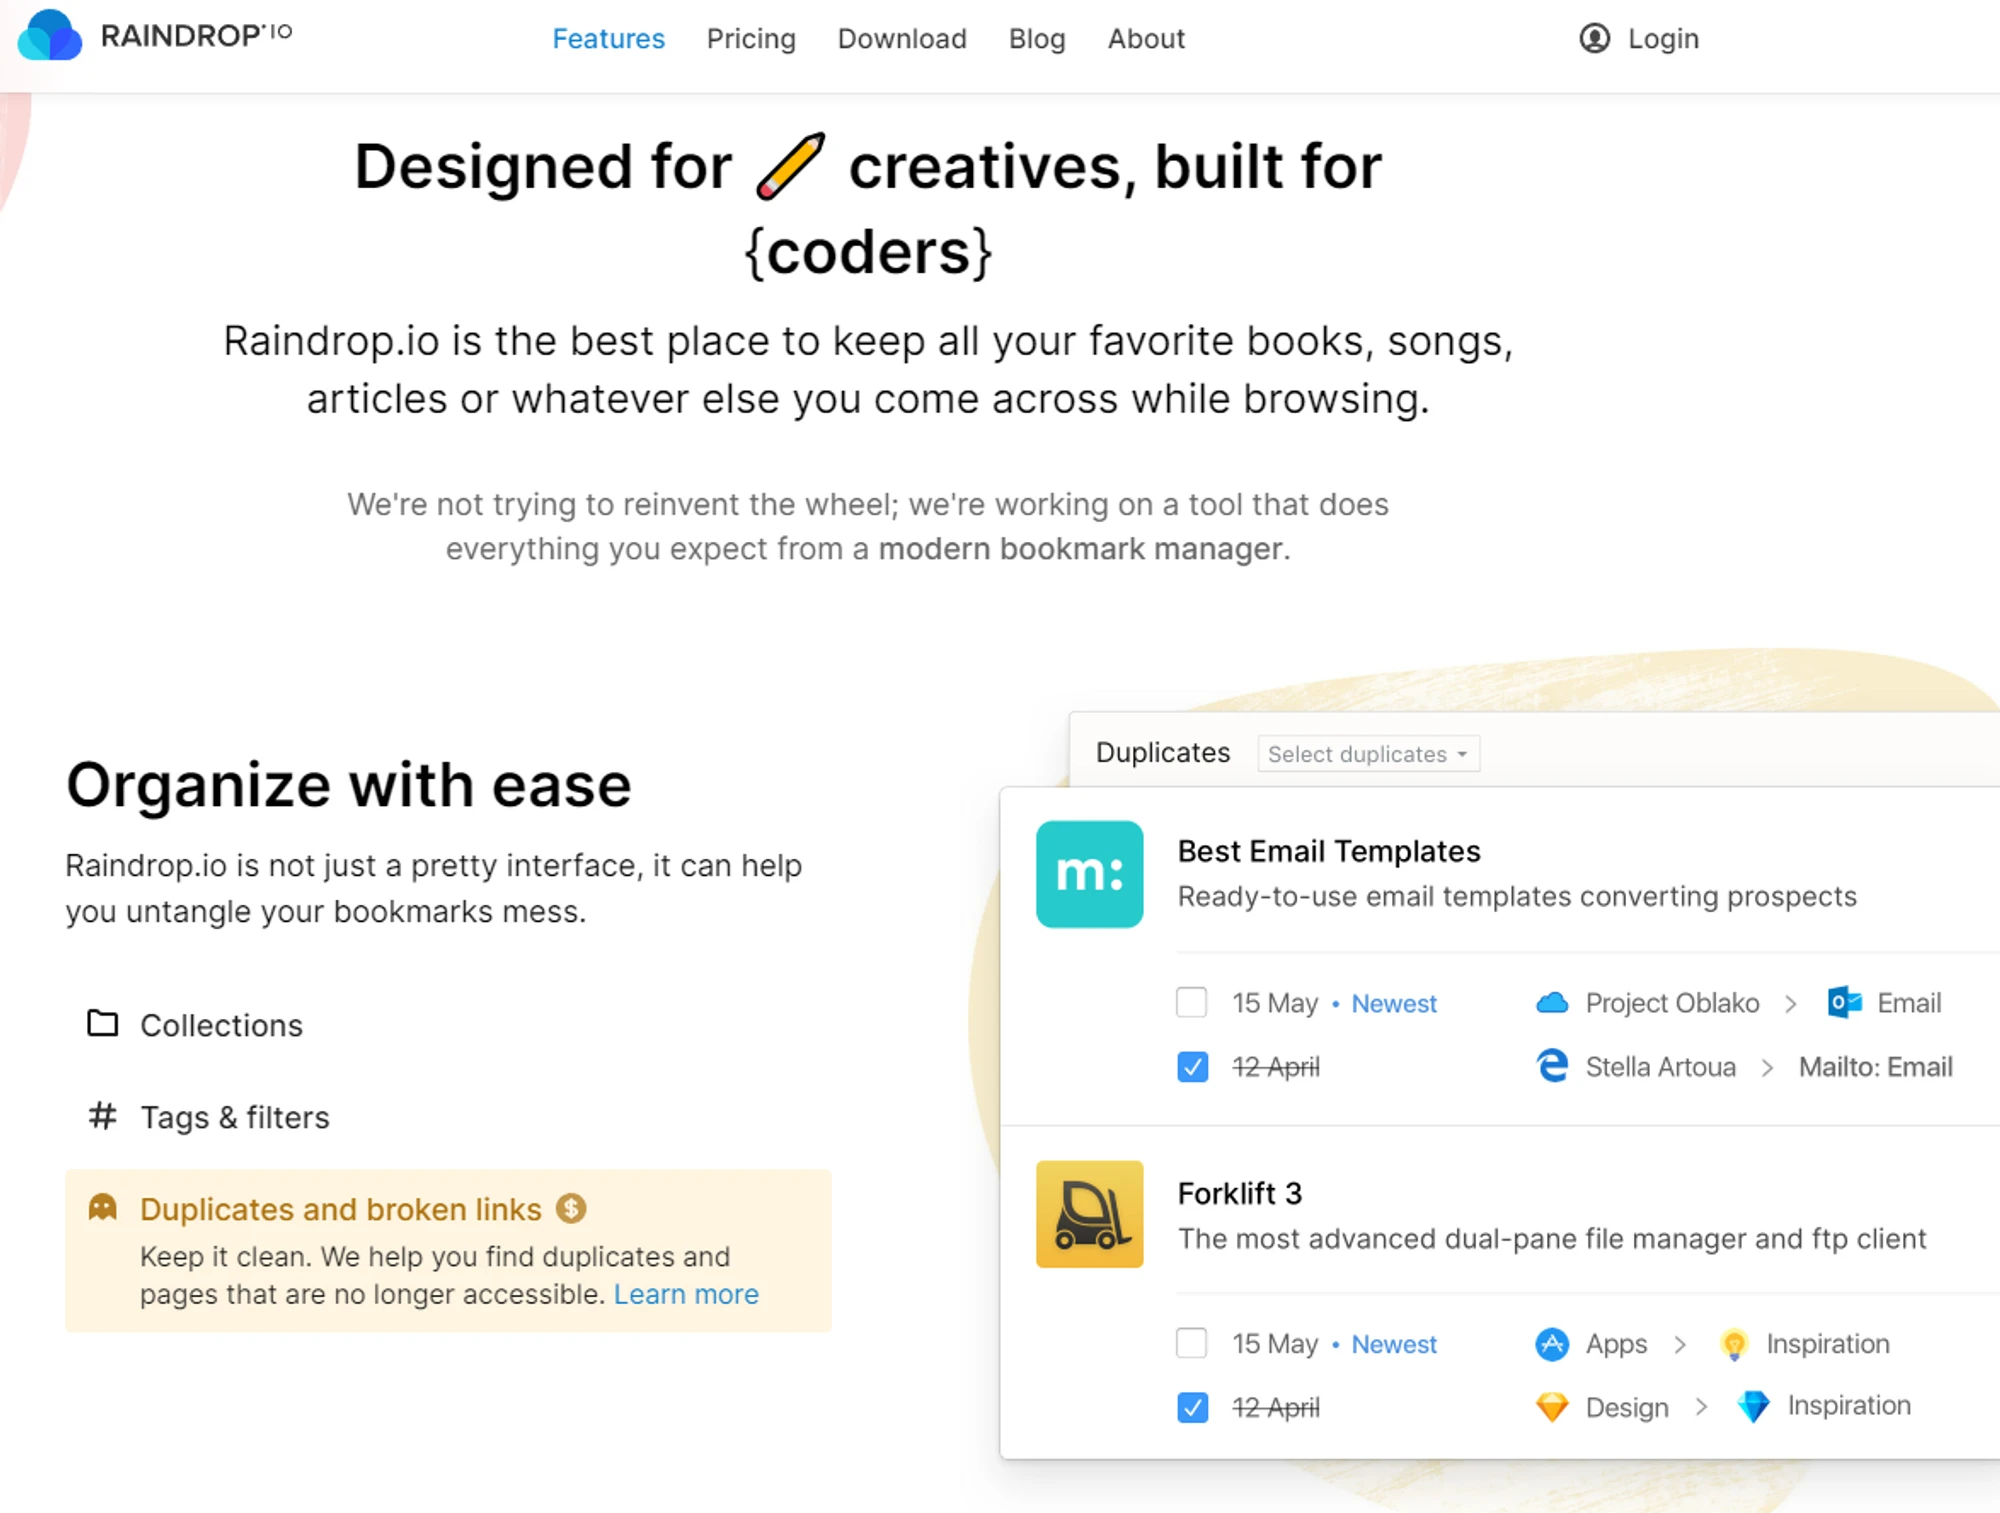Click the Learn more link

tap(686, 1294)
